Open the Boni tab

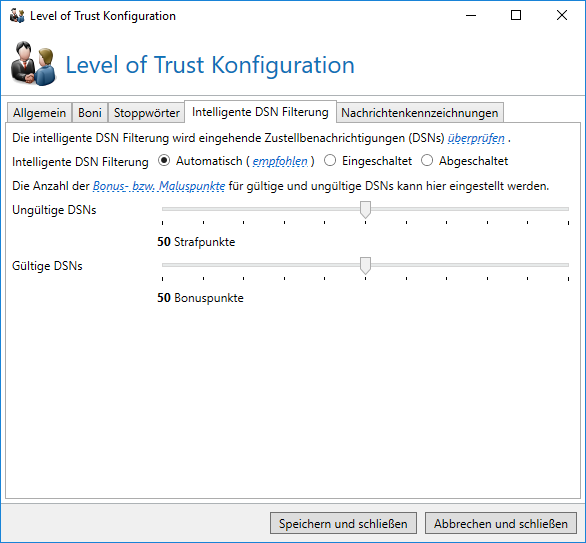90,112
